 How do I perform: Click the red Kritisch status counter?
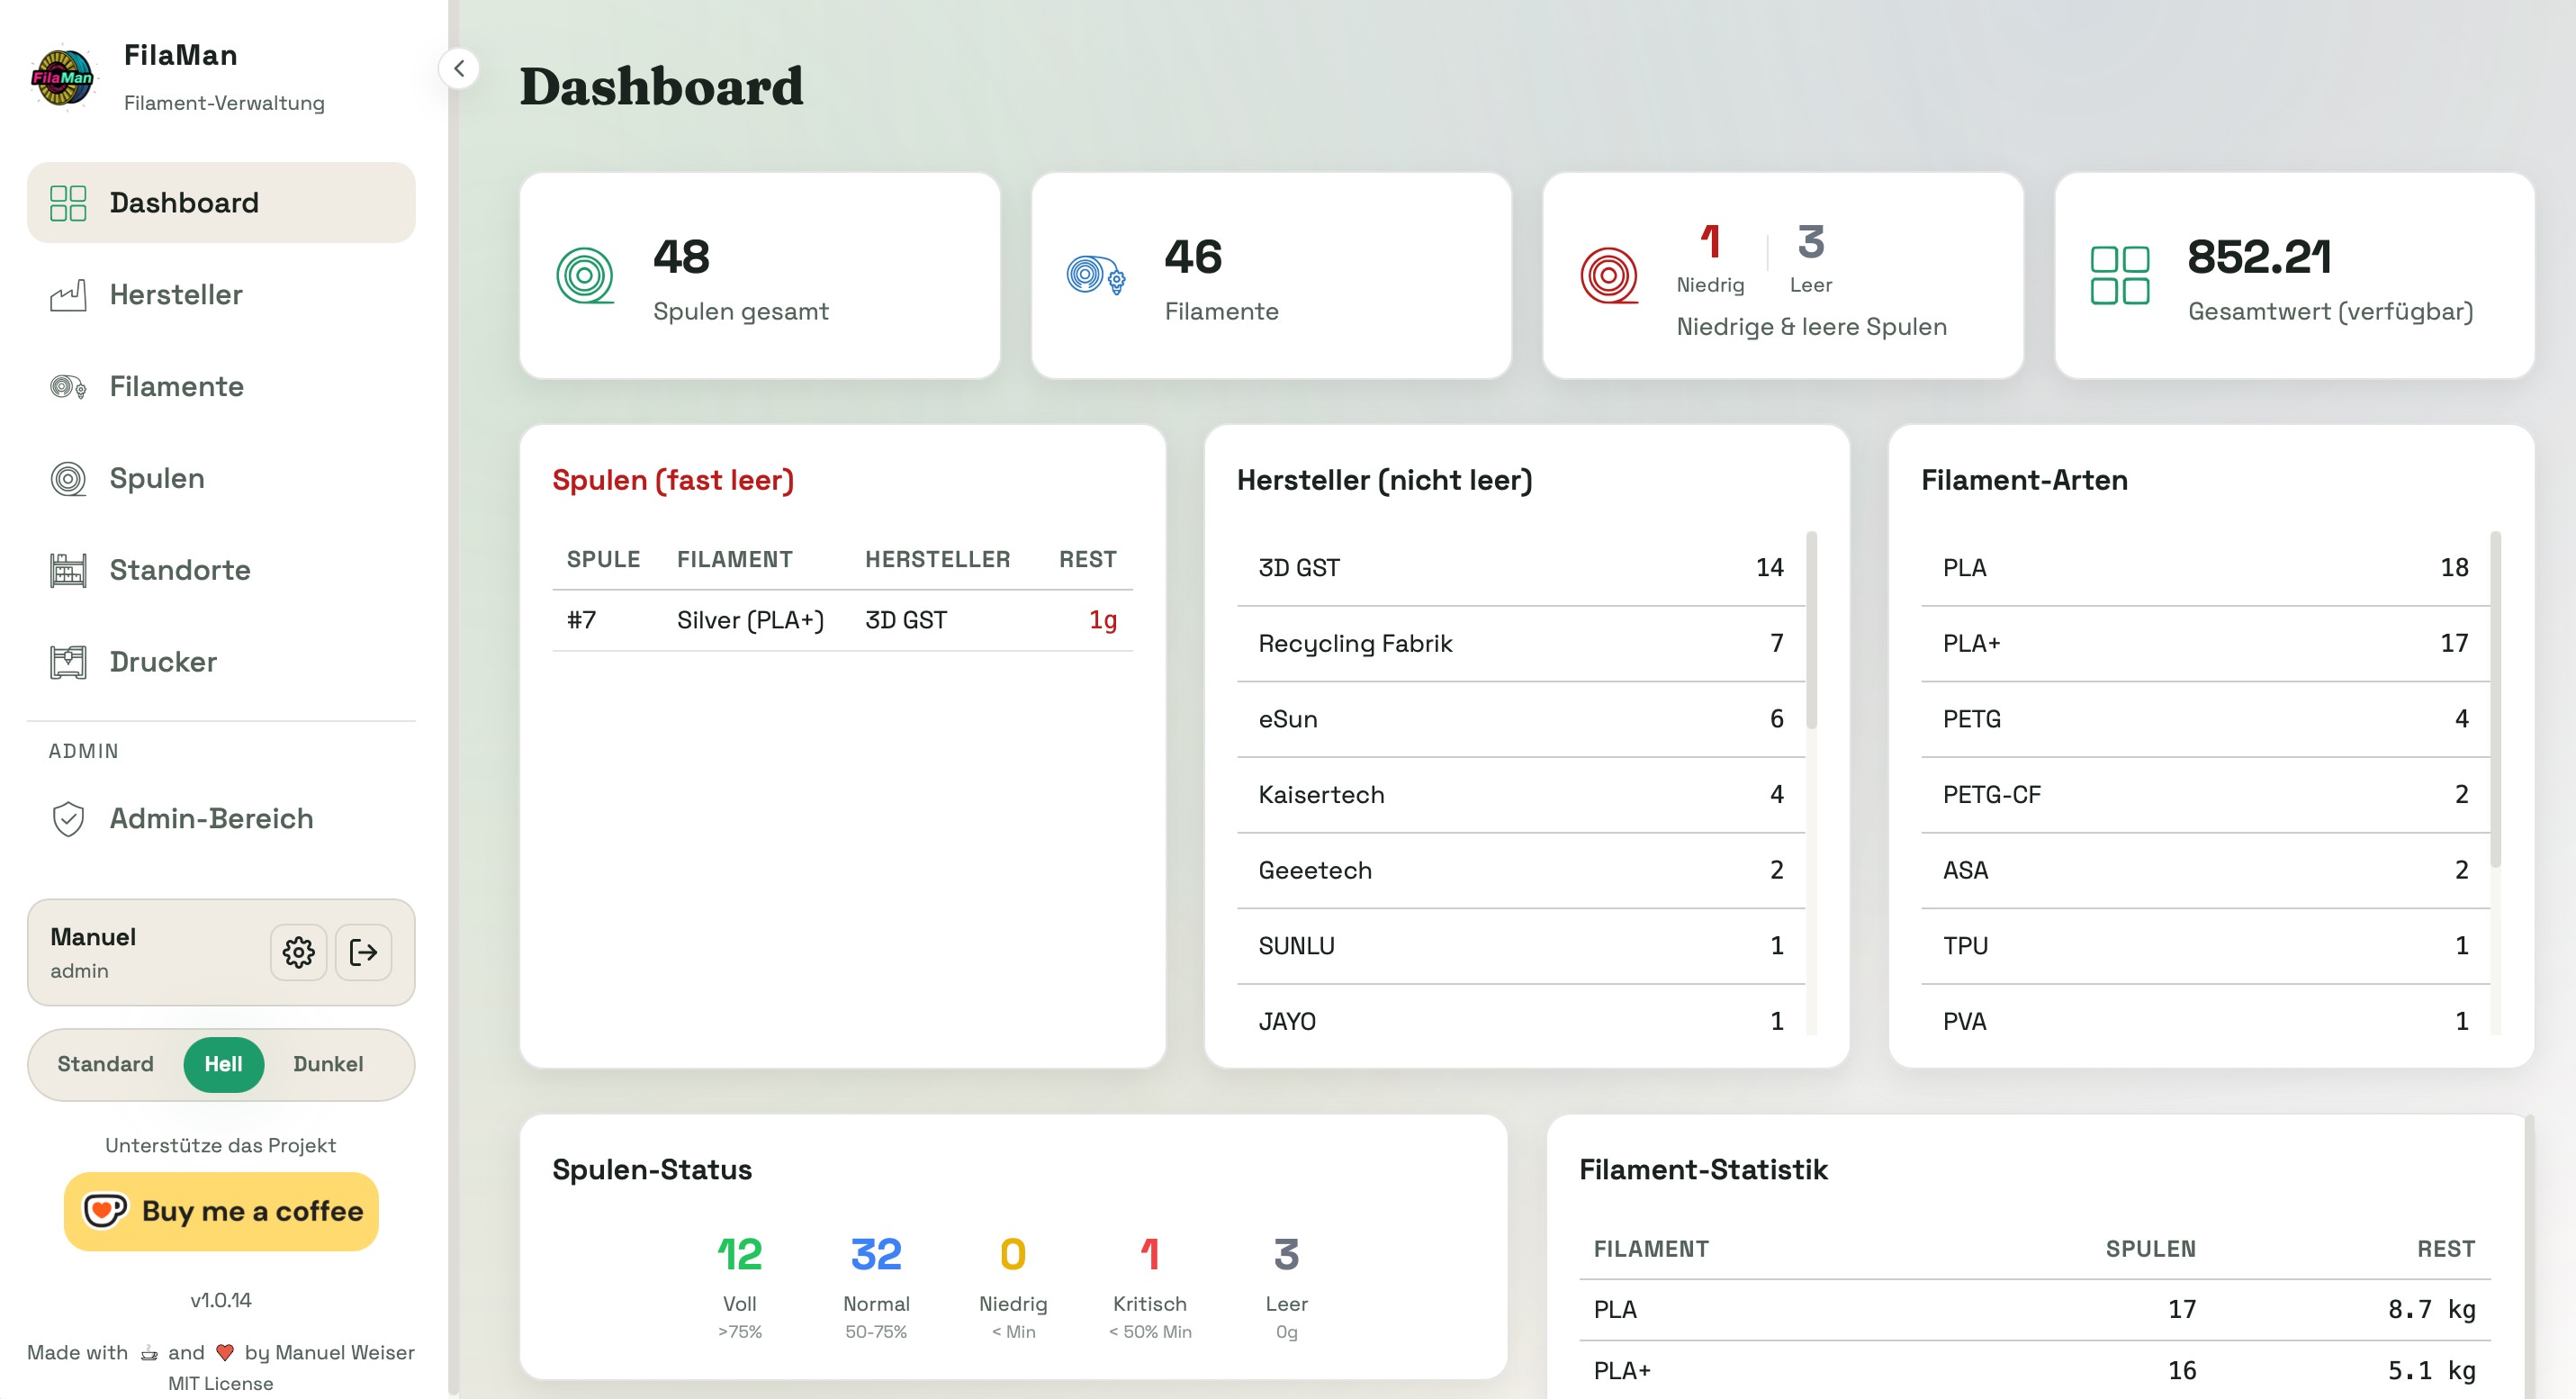(1149, 1257)
